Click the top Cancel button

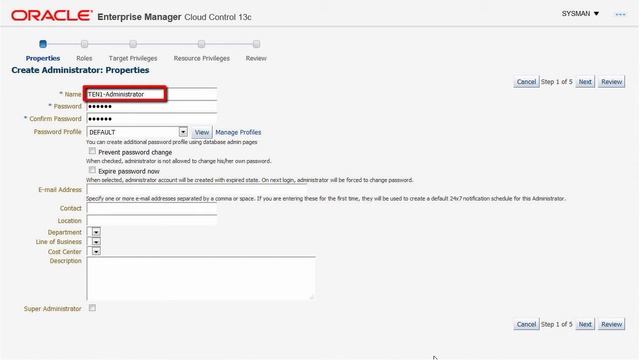point(526,82)
